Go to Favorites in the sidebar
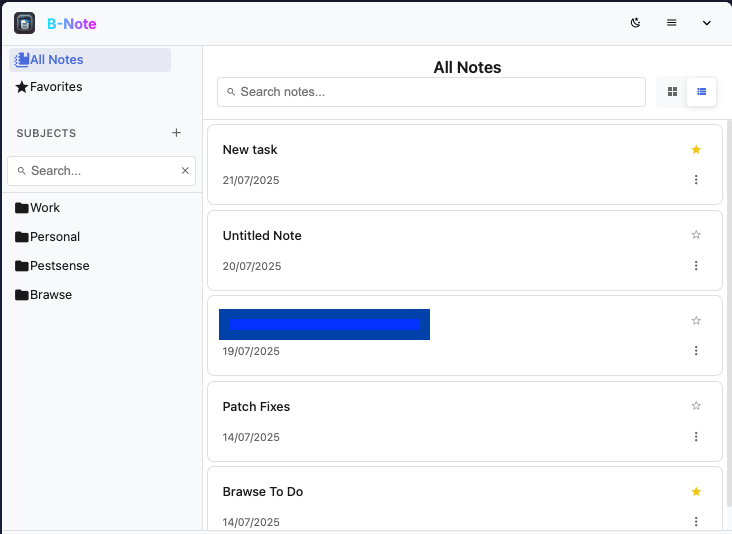732x534 pixels. click(56, 87)
